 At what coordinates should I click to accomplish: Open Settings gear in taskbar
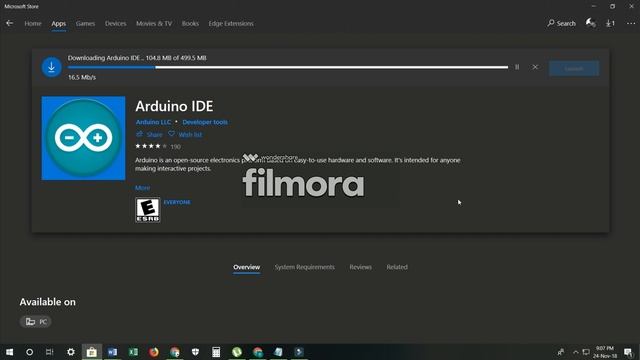point(71,352)
